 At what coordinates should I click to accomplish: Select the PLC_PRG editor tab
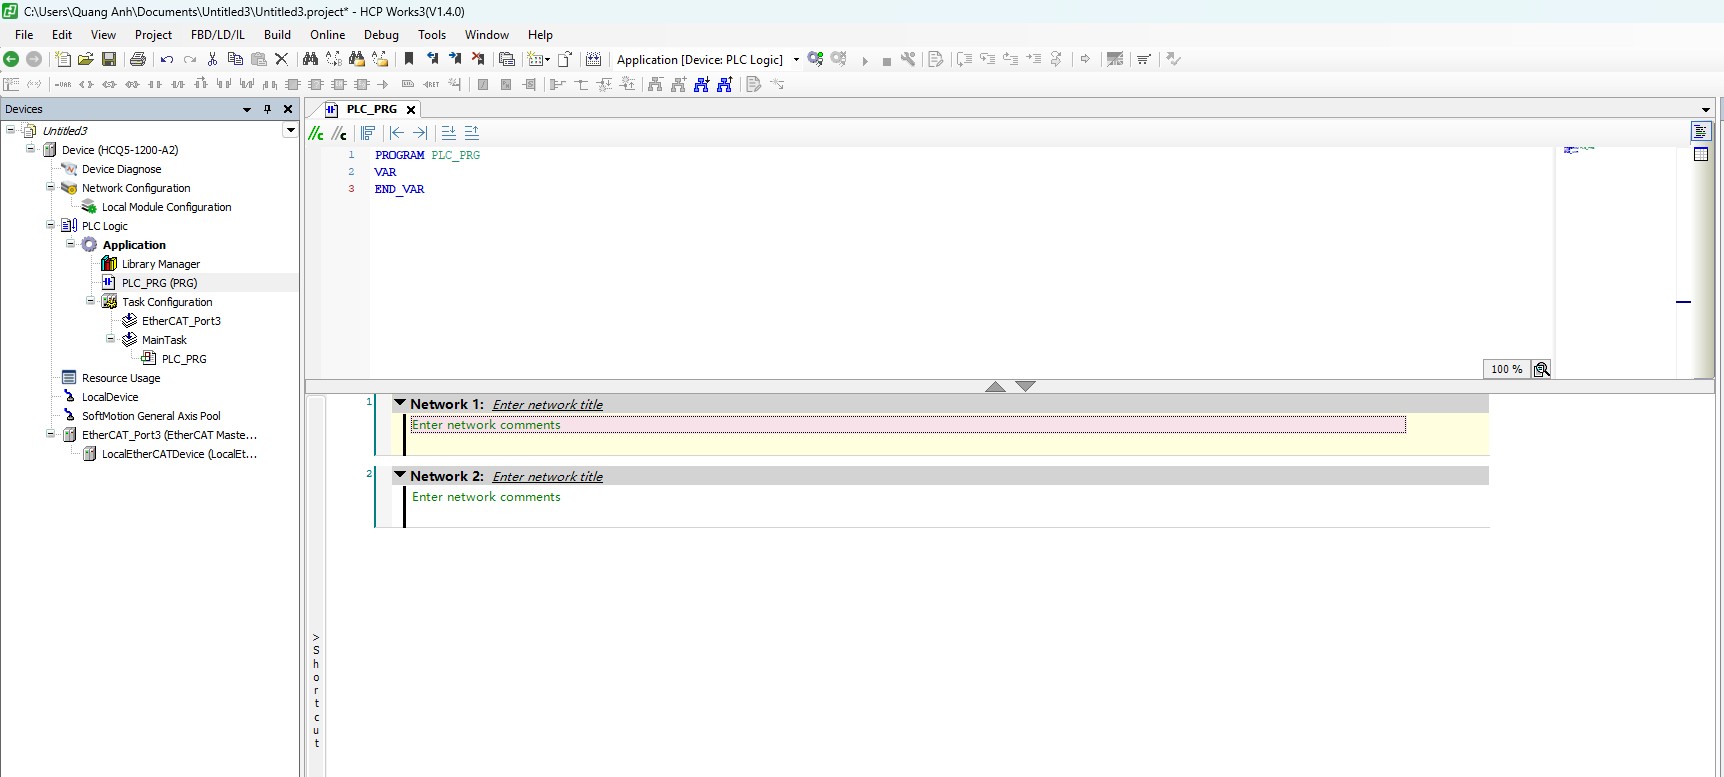tap(371, 109)
